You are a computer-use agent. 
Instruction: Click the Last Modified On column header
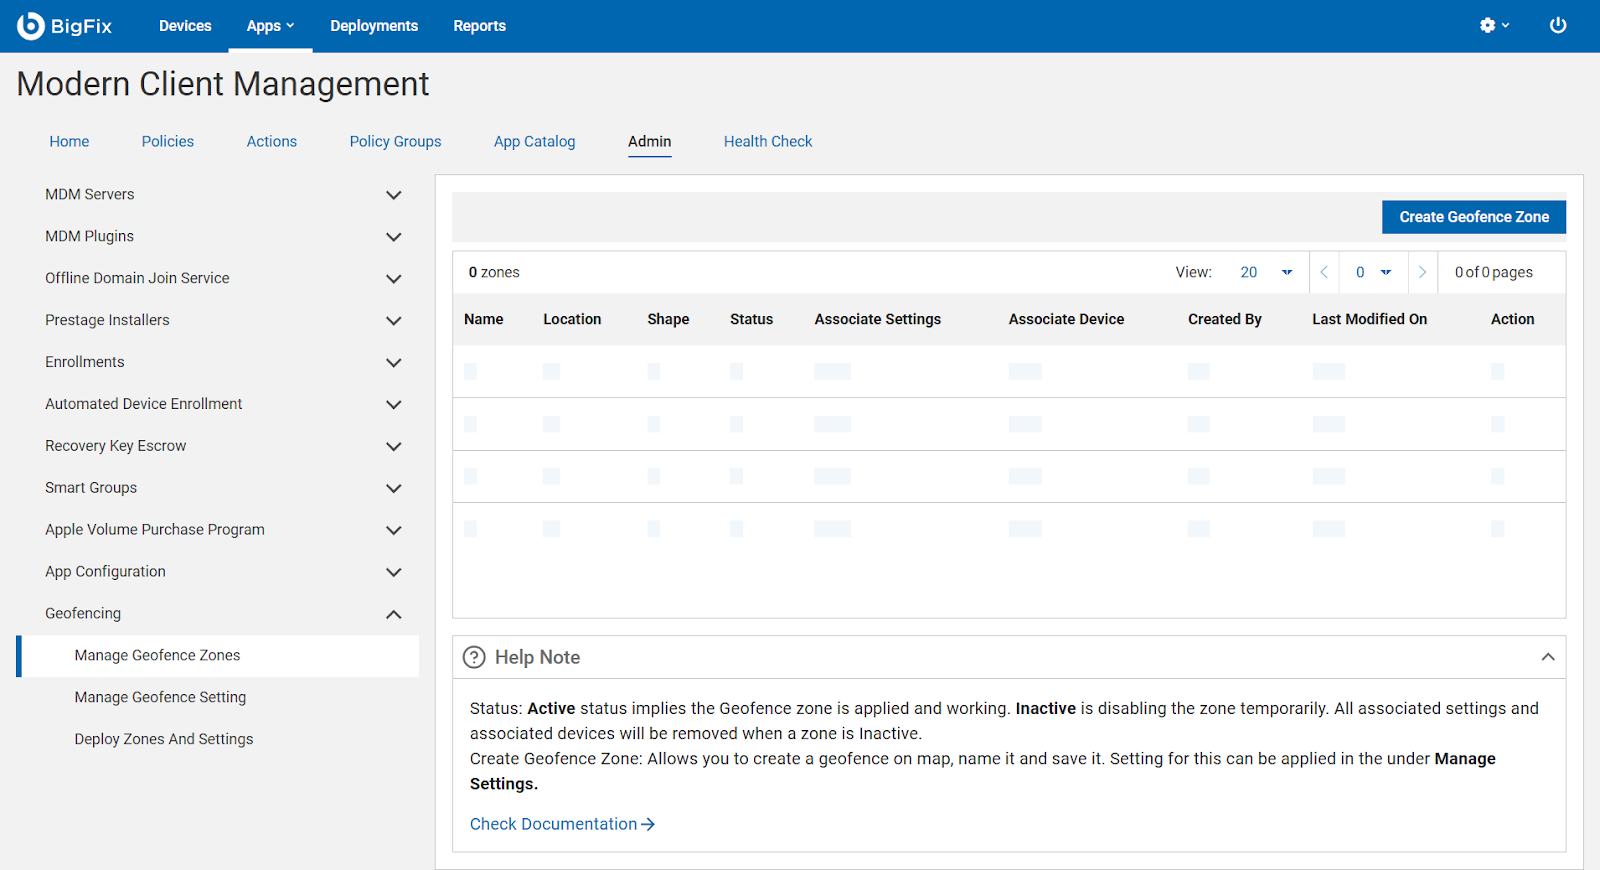tap(1369, 319)
